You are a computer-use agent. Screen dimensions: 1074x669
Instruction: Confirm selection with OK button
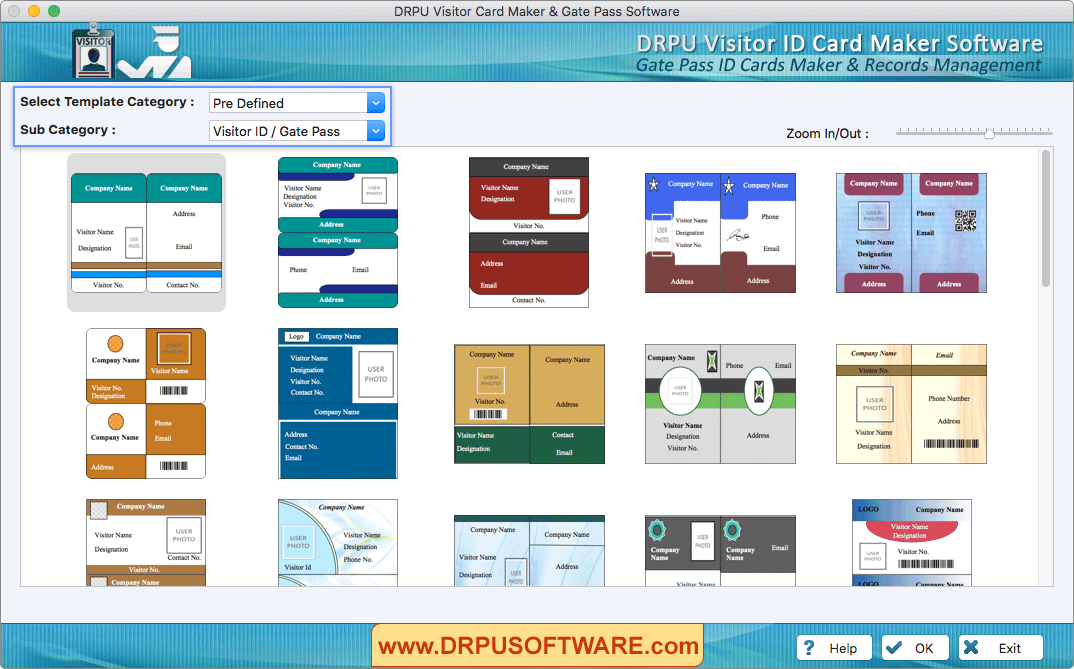click(914, 648)
